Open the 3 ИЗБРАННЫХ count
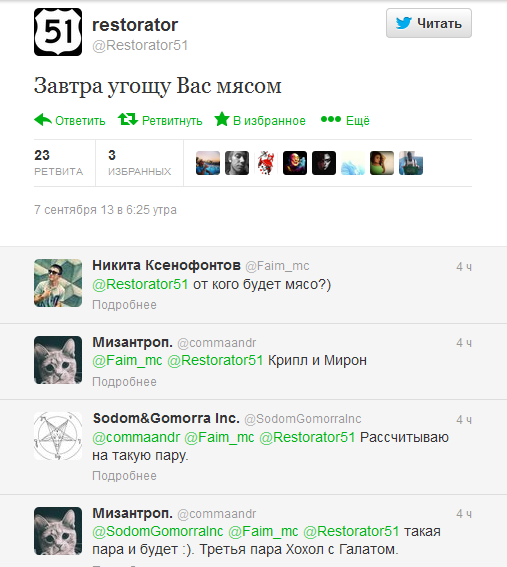The image size is (507, 567). click(x=140, y=163)
